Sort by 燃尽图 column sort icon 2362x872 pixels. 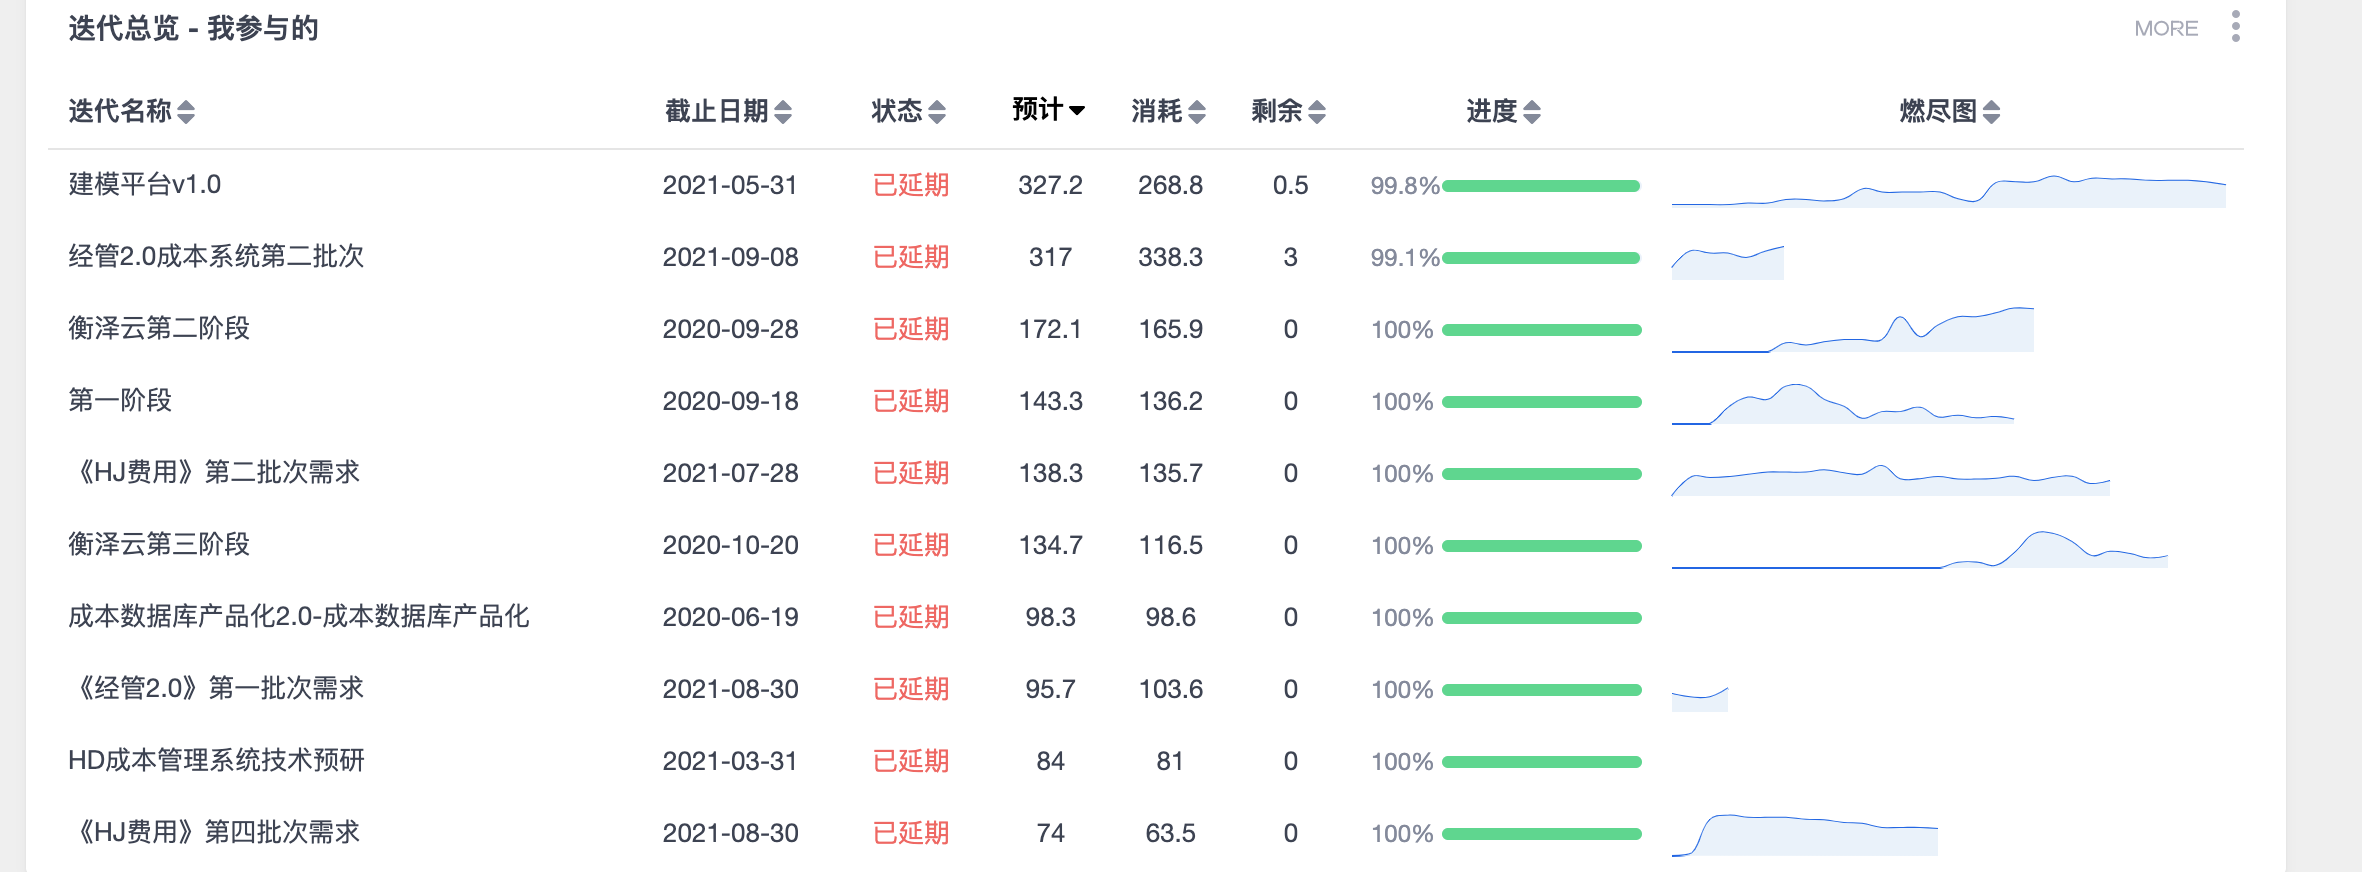(1991, 112)
